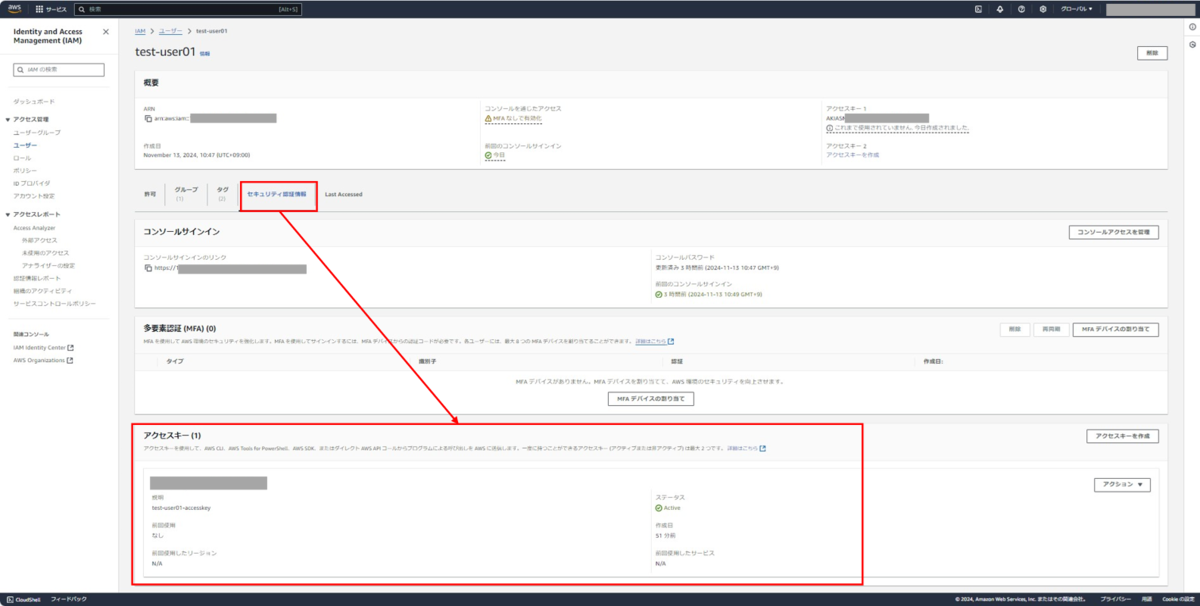Image resolution: width=1200 pixels, height=606 pixels.
Task: Click the 情報 link beside test-user01
Action: pyautogui.click(x=205, y=53)
